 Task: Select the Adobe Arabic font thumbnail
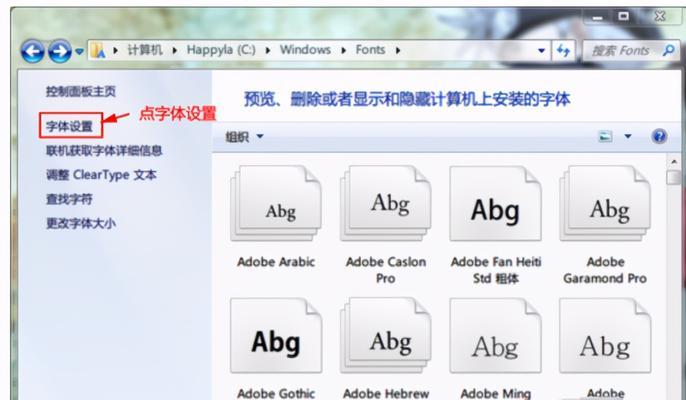tap(276, 203)
